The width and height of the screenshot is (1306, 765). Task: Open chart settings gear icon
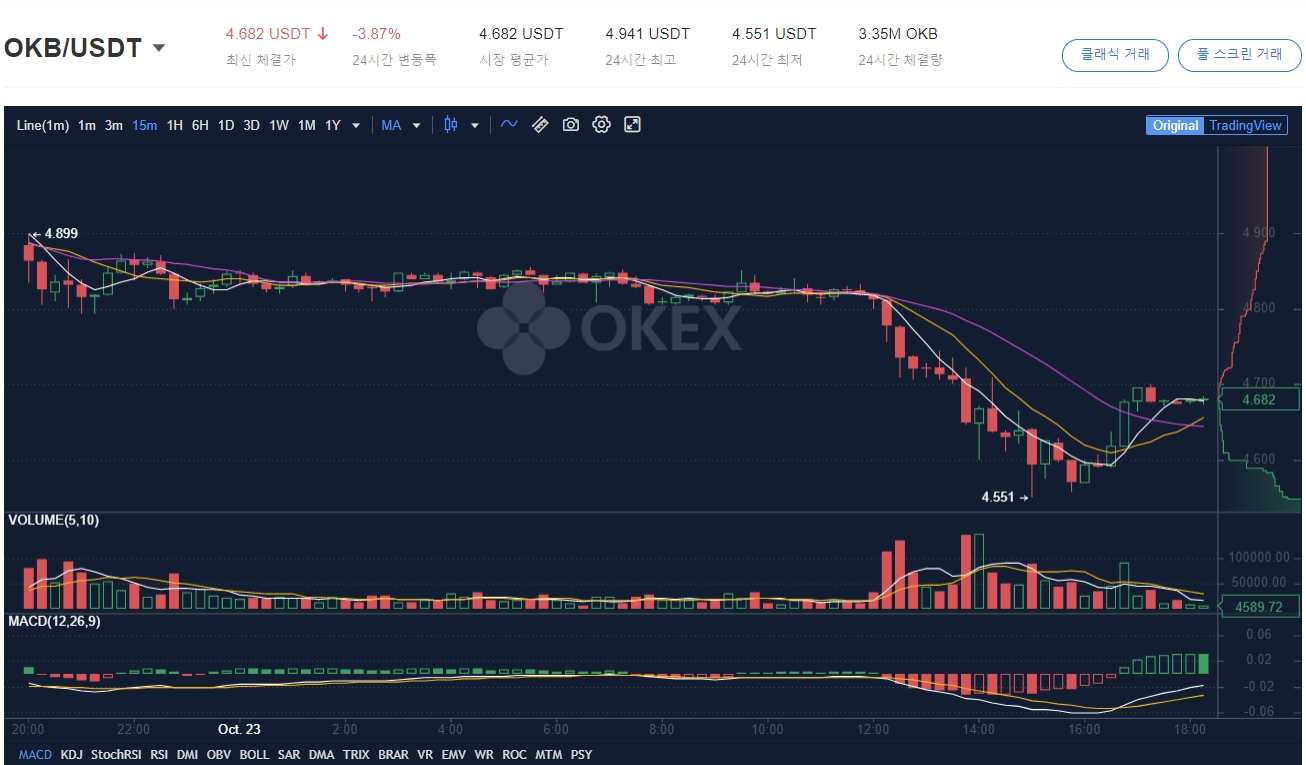point(601,125)
